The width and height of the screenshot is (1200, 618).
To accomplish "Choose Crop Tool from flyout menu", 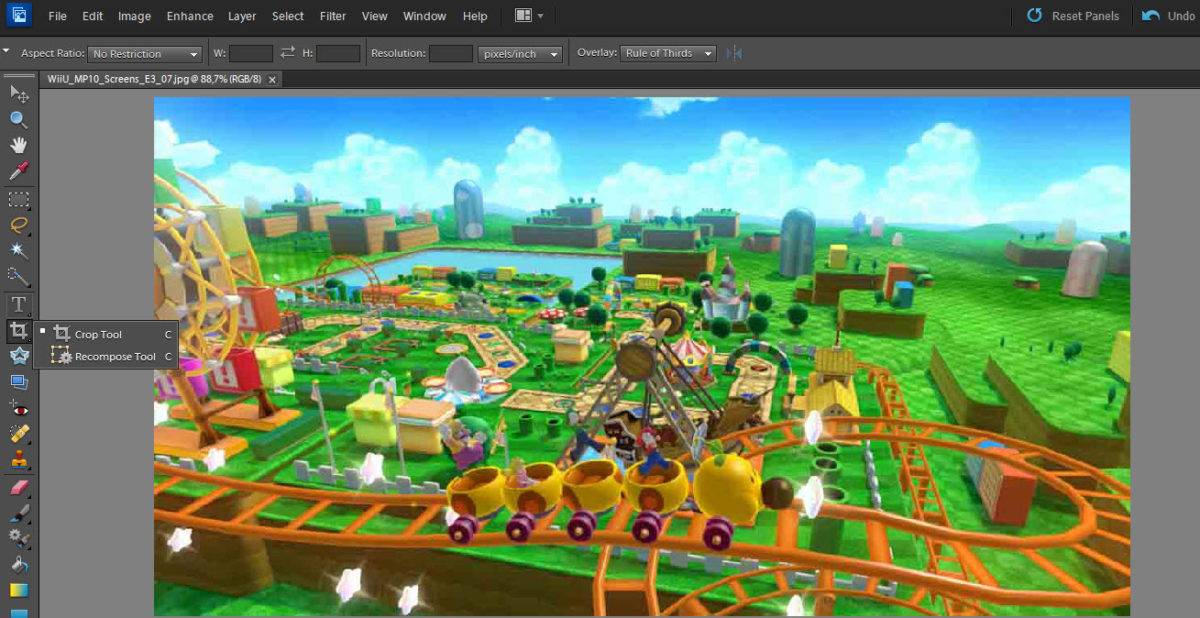I will tap(98, 334).
